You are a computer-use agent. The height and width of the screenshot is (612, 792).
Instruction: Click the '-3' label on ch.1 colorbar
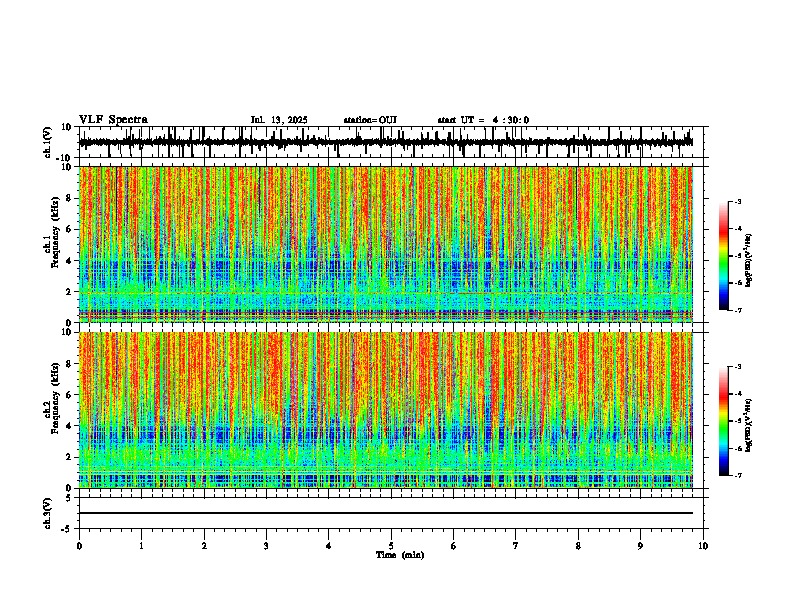[x=737, y=201]
